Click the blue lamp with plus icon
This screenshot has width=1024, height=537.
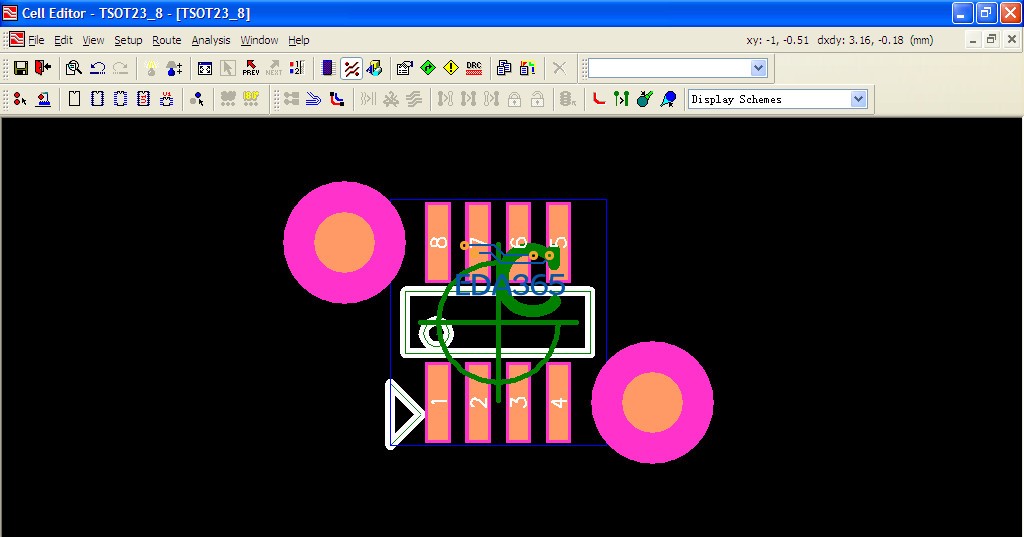coord(174,68)
